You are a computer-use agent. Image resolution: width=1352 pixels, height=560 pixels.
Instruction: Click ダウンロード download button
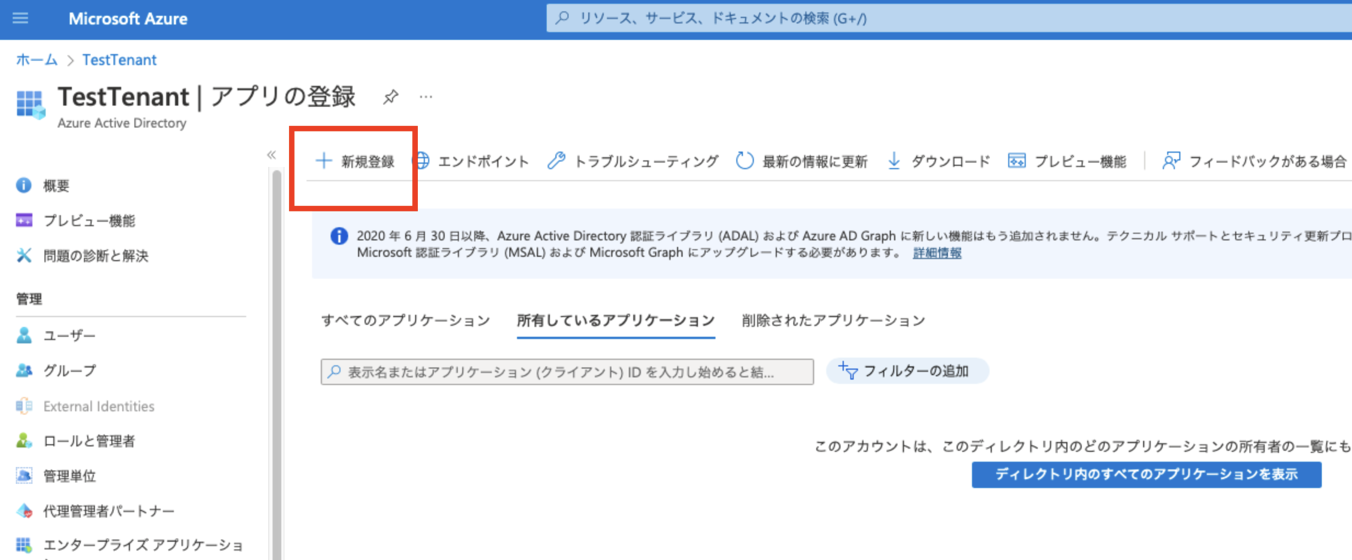click(938, 161)
